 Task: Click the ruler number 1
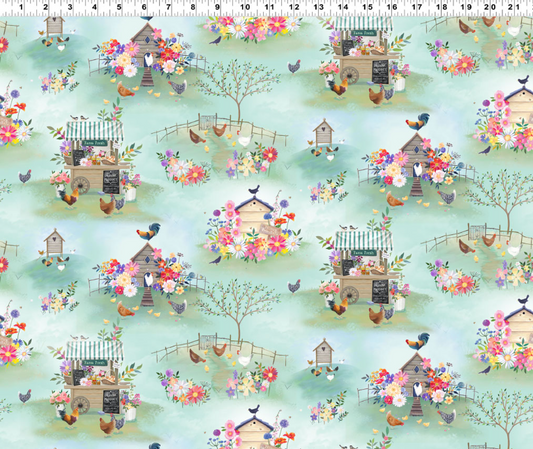click(x=21, y=7)
